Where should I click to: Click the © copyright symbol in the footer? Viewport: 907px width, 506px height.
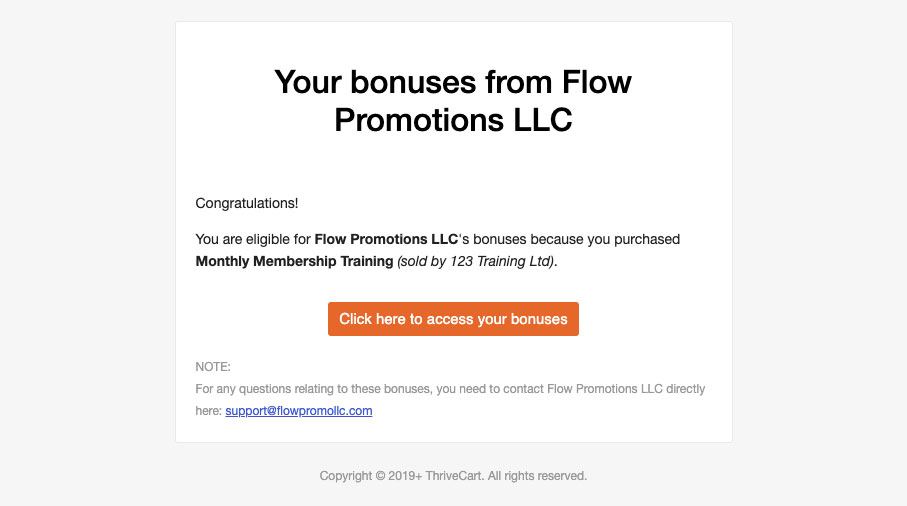click(380, 476)
